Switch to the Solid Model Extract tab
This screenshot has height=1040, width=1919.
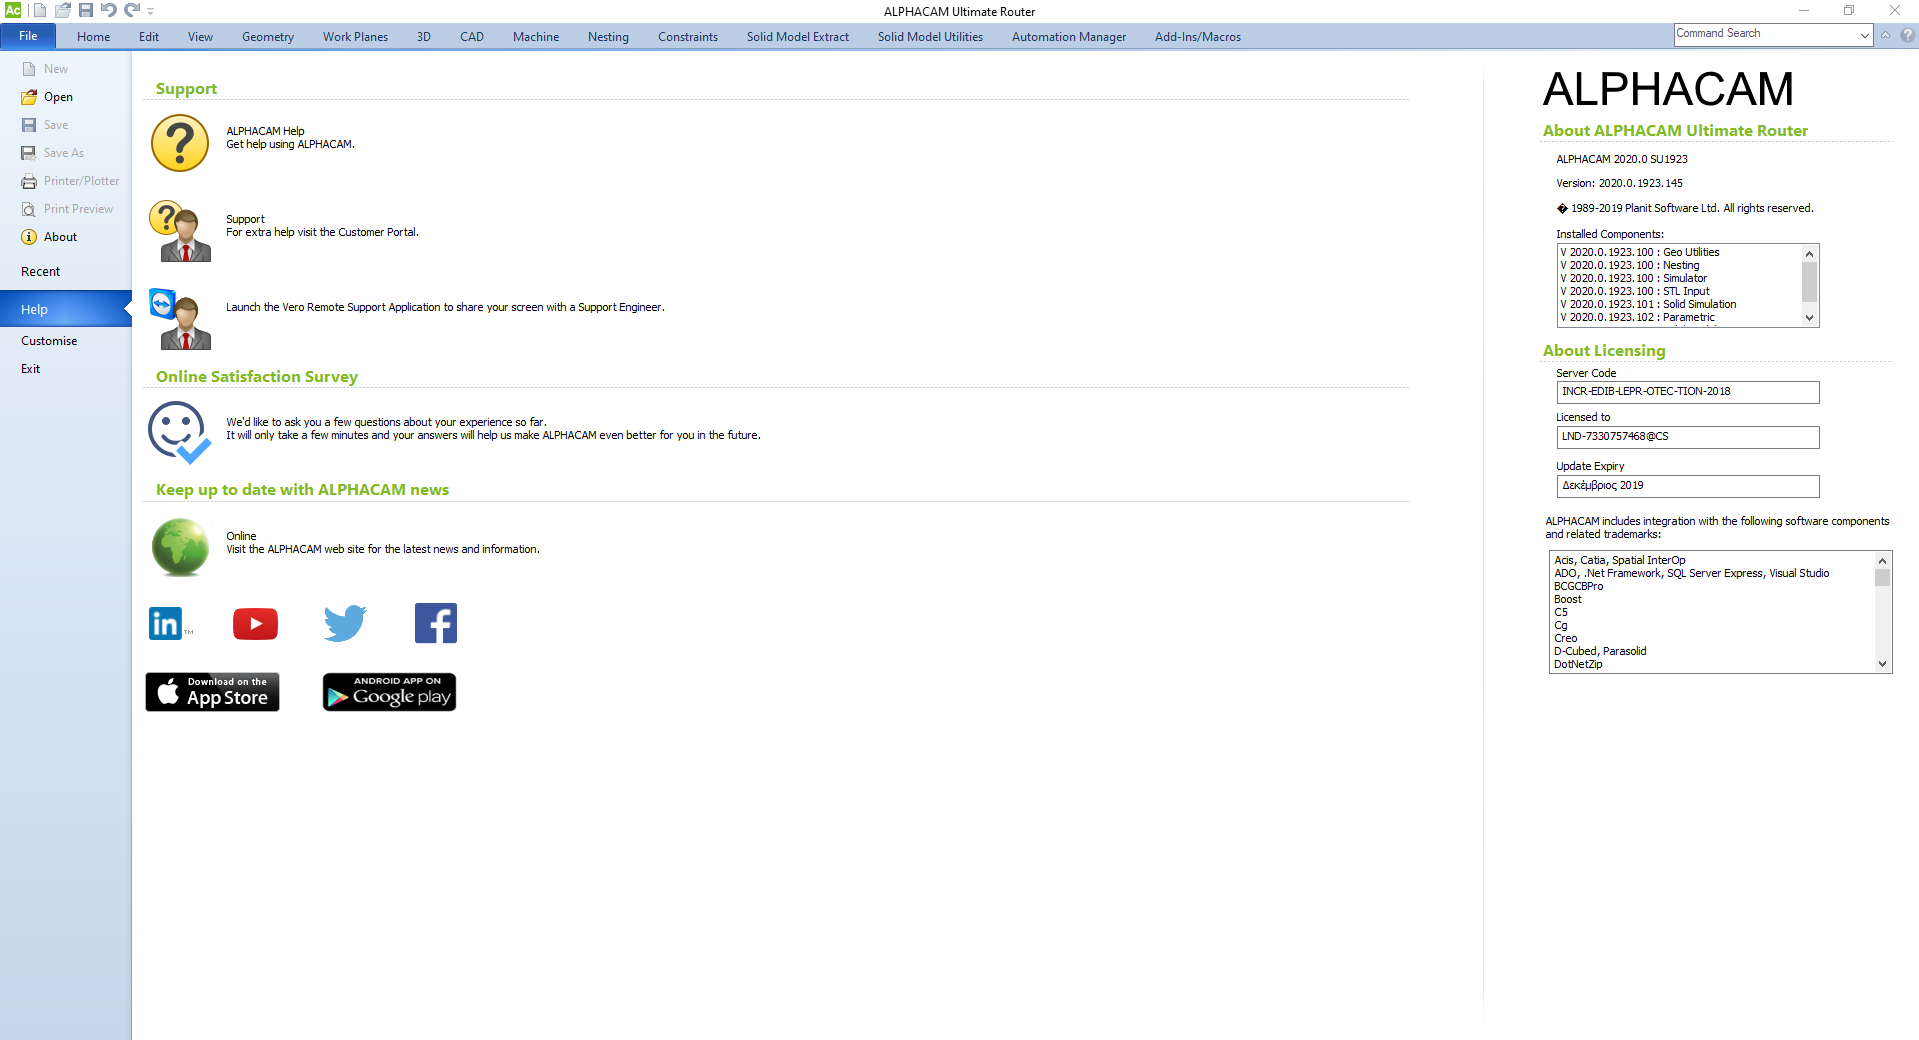(x=798, y=37)
